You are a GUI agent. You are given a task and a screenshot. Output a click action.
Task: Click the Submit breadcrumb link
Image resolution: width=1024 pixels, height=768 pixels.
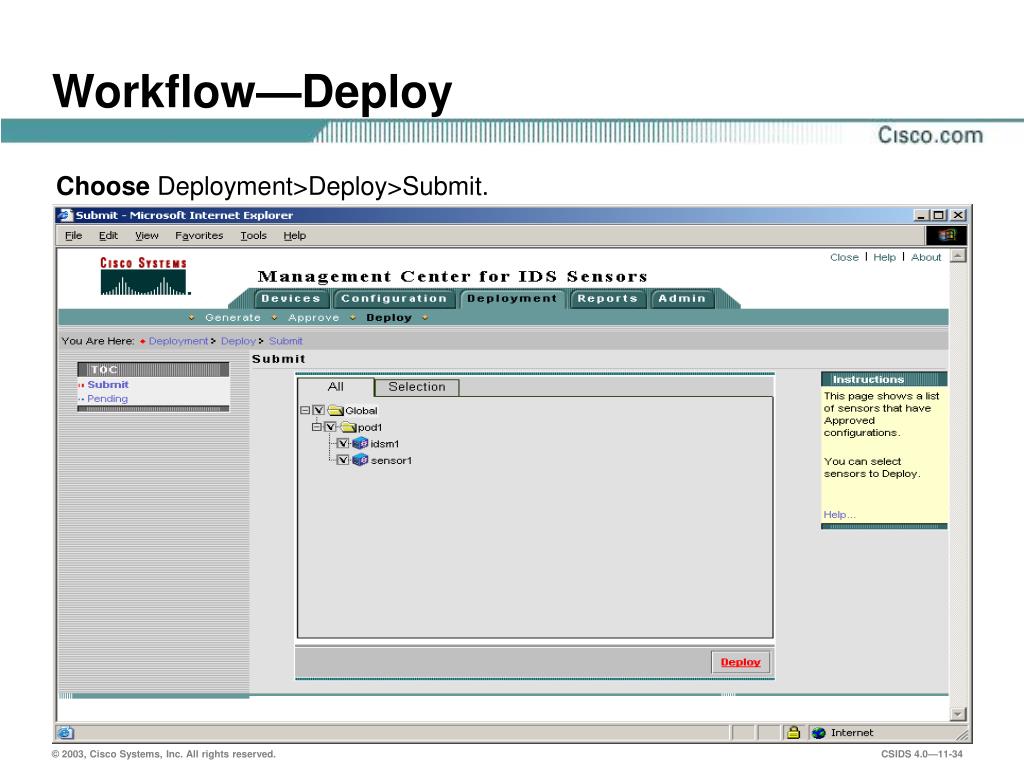click(x=285, y=341)
